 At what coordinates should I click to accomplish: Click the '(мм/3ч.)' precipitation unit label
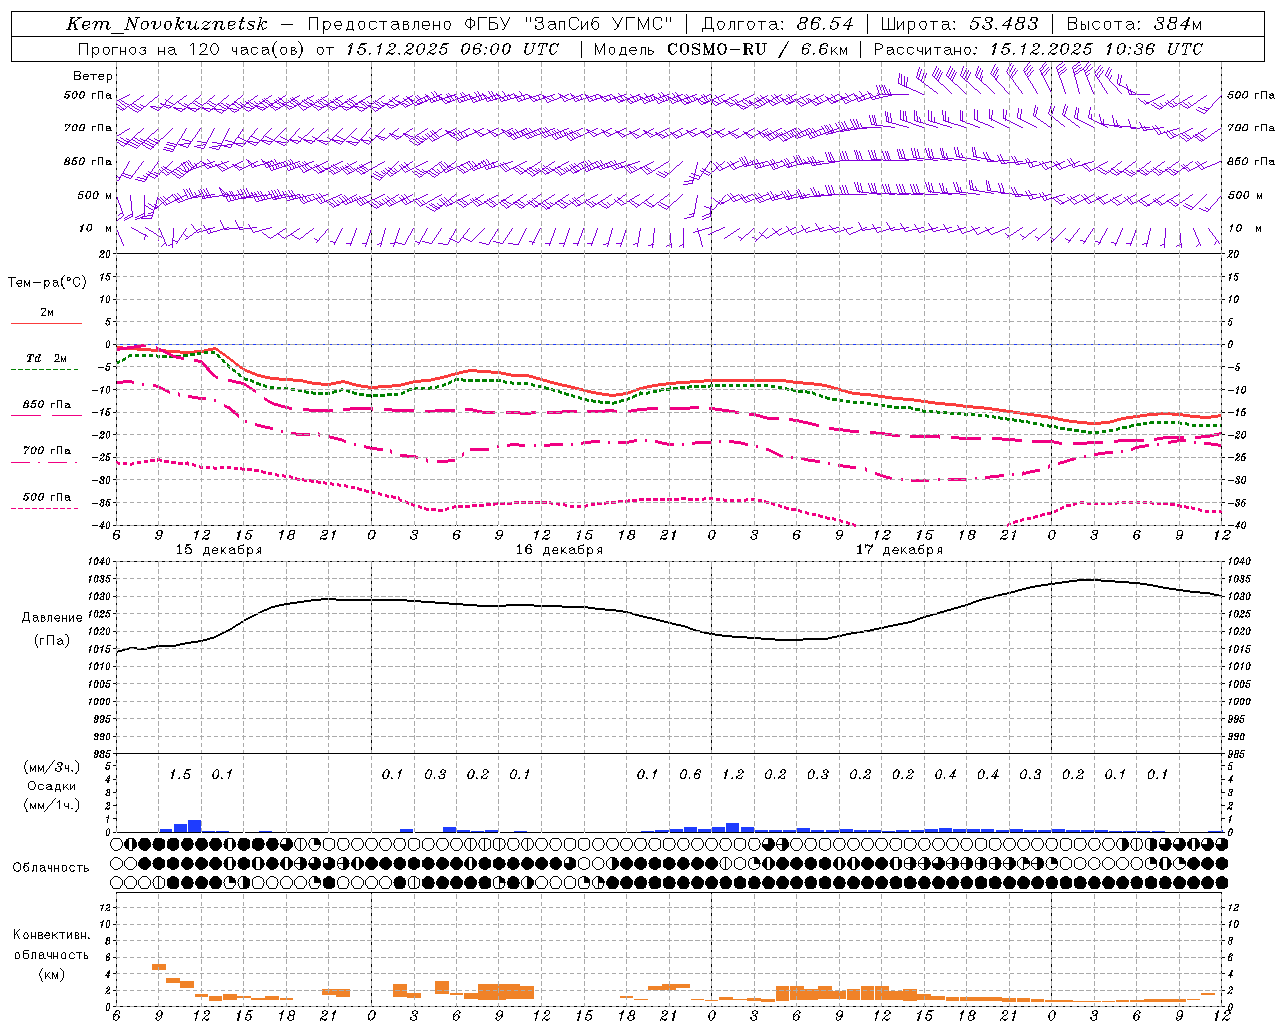(52, 767)
